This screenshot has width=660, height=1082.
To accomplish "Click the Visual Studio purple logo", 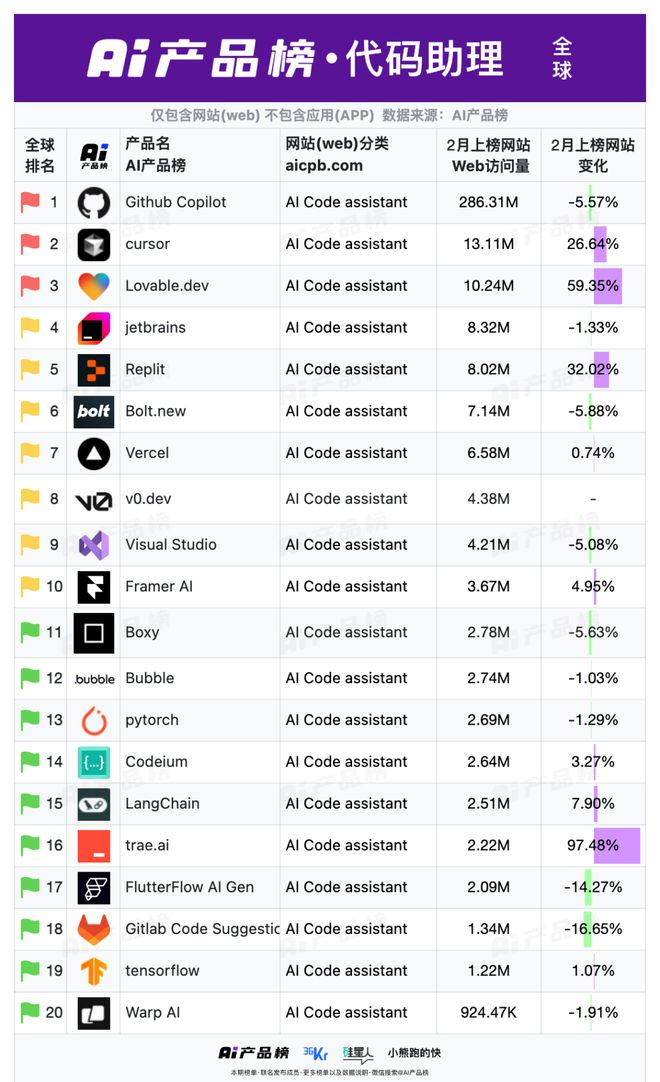I will coord(94,545).
